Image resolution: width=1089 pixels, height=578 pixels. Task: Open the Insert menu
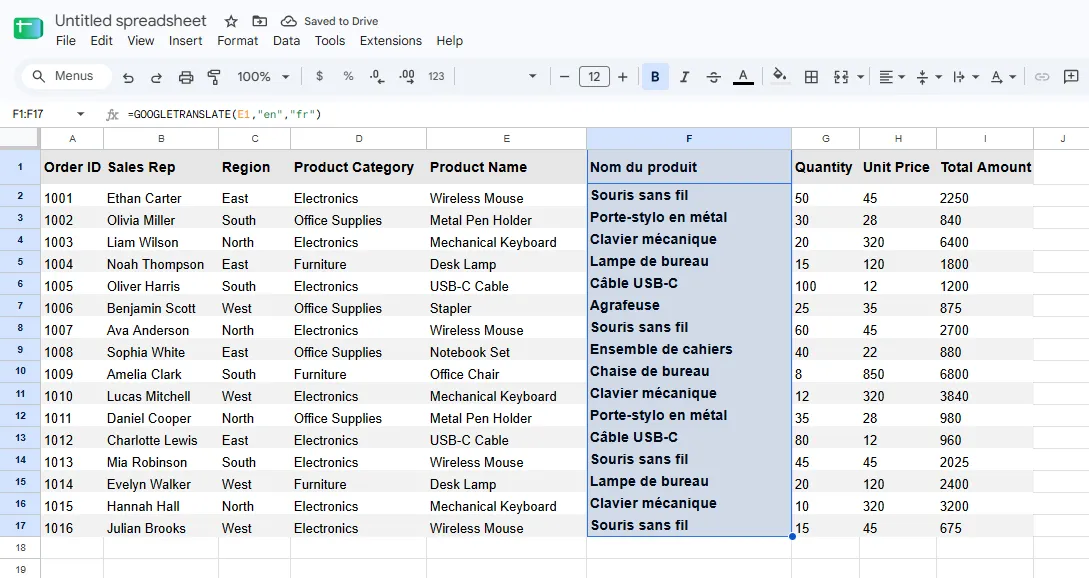tap(185, 41)
